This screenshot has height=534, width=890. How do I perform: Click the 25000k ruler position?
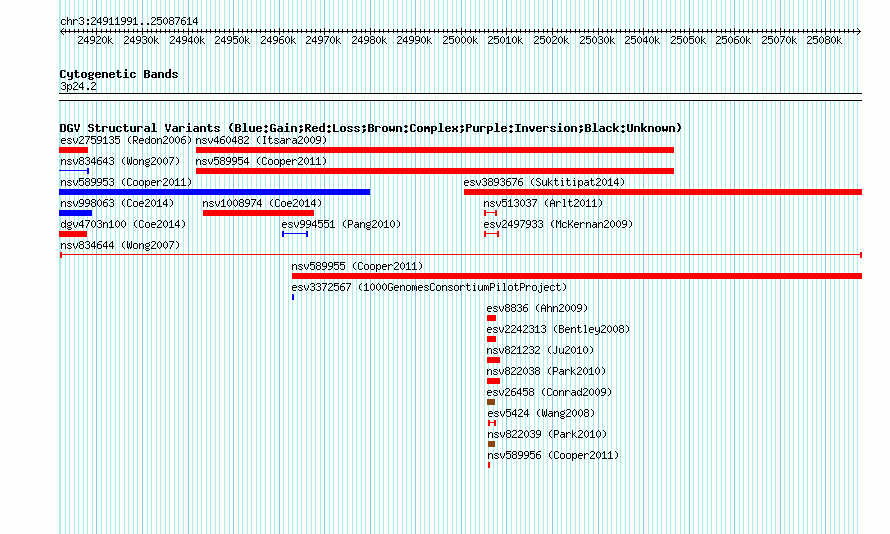[x=460, y=40]
